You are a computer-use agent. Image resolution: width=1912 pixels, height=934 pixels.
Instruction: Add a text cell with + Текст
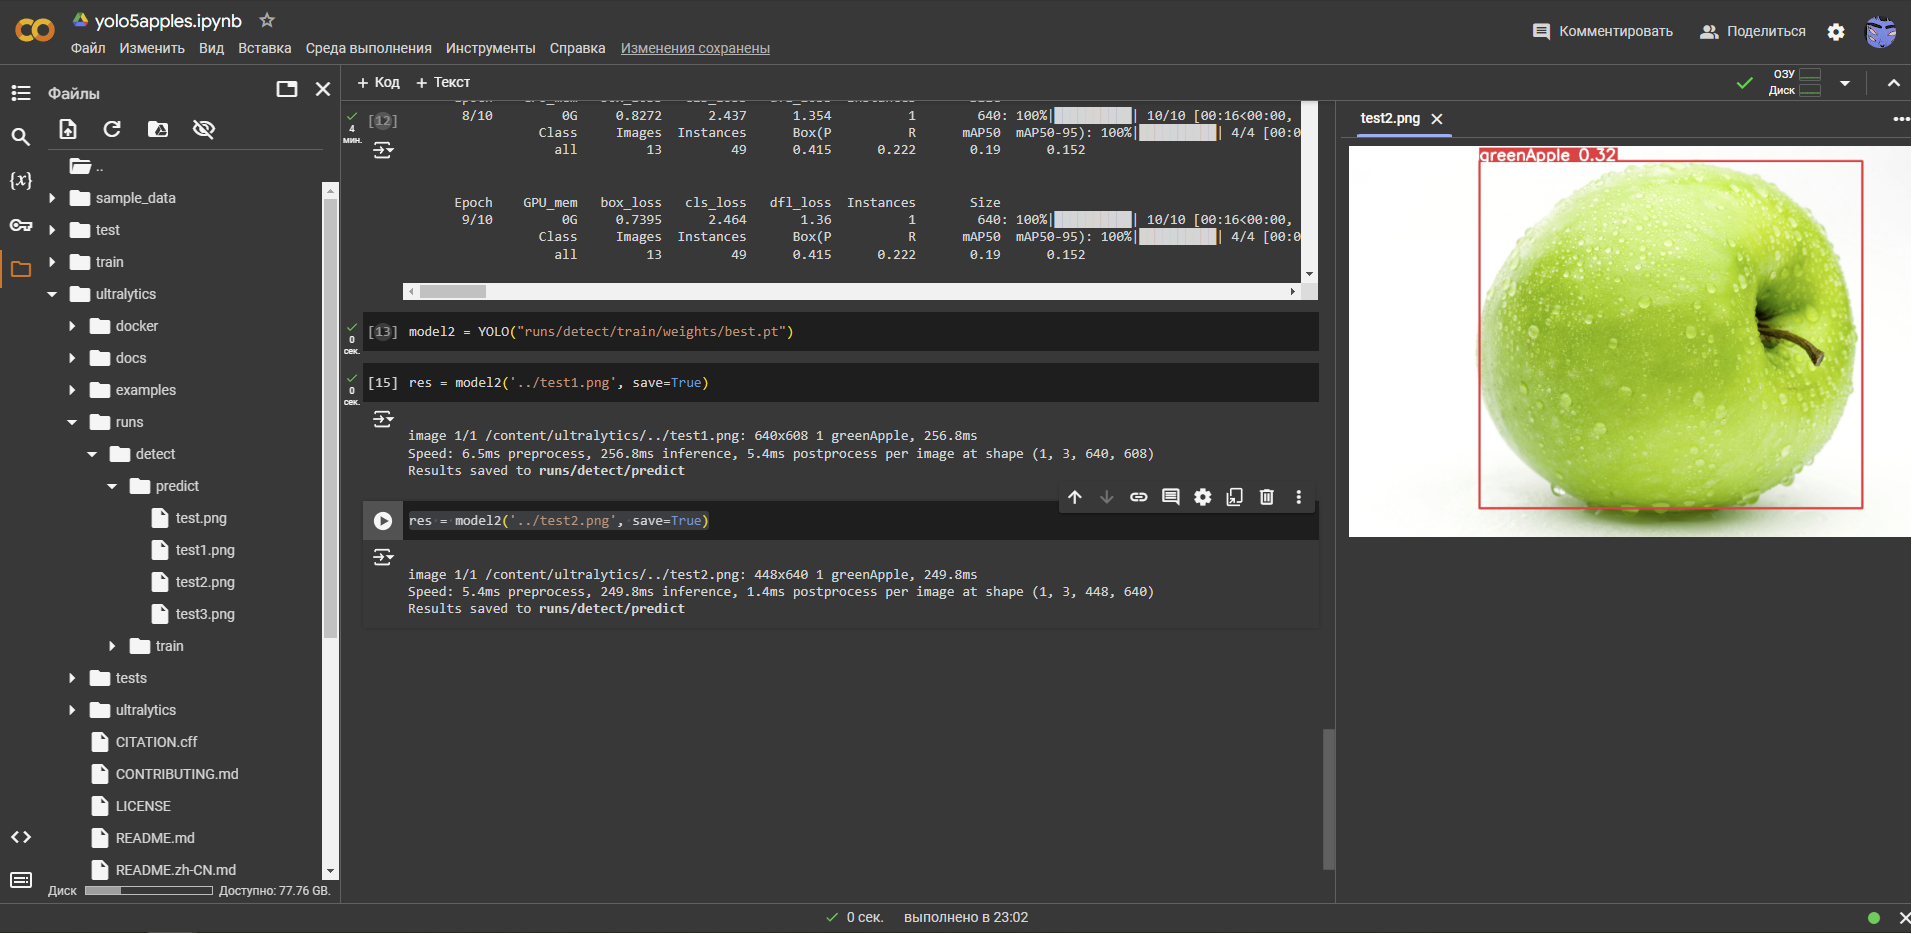[x=443, y=82]
